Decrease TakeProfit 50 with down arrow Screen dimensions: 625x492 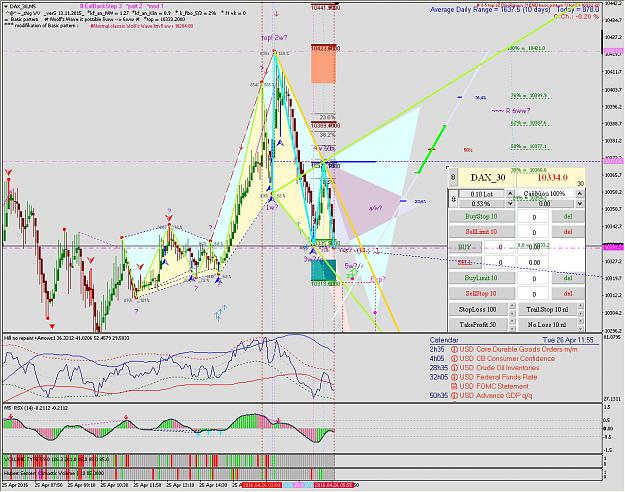(x=511, y=328)
